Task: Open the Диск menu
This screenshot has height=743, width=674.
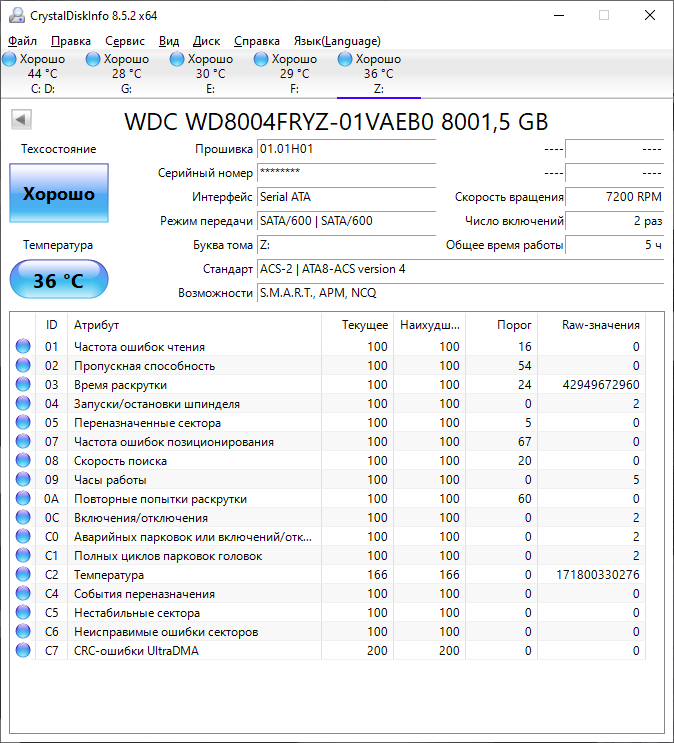Action: click(x=206, y=41)
